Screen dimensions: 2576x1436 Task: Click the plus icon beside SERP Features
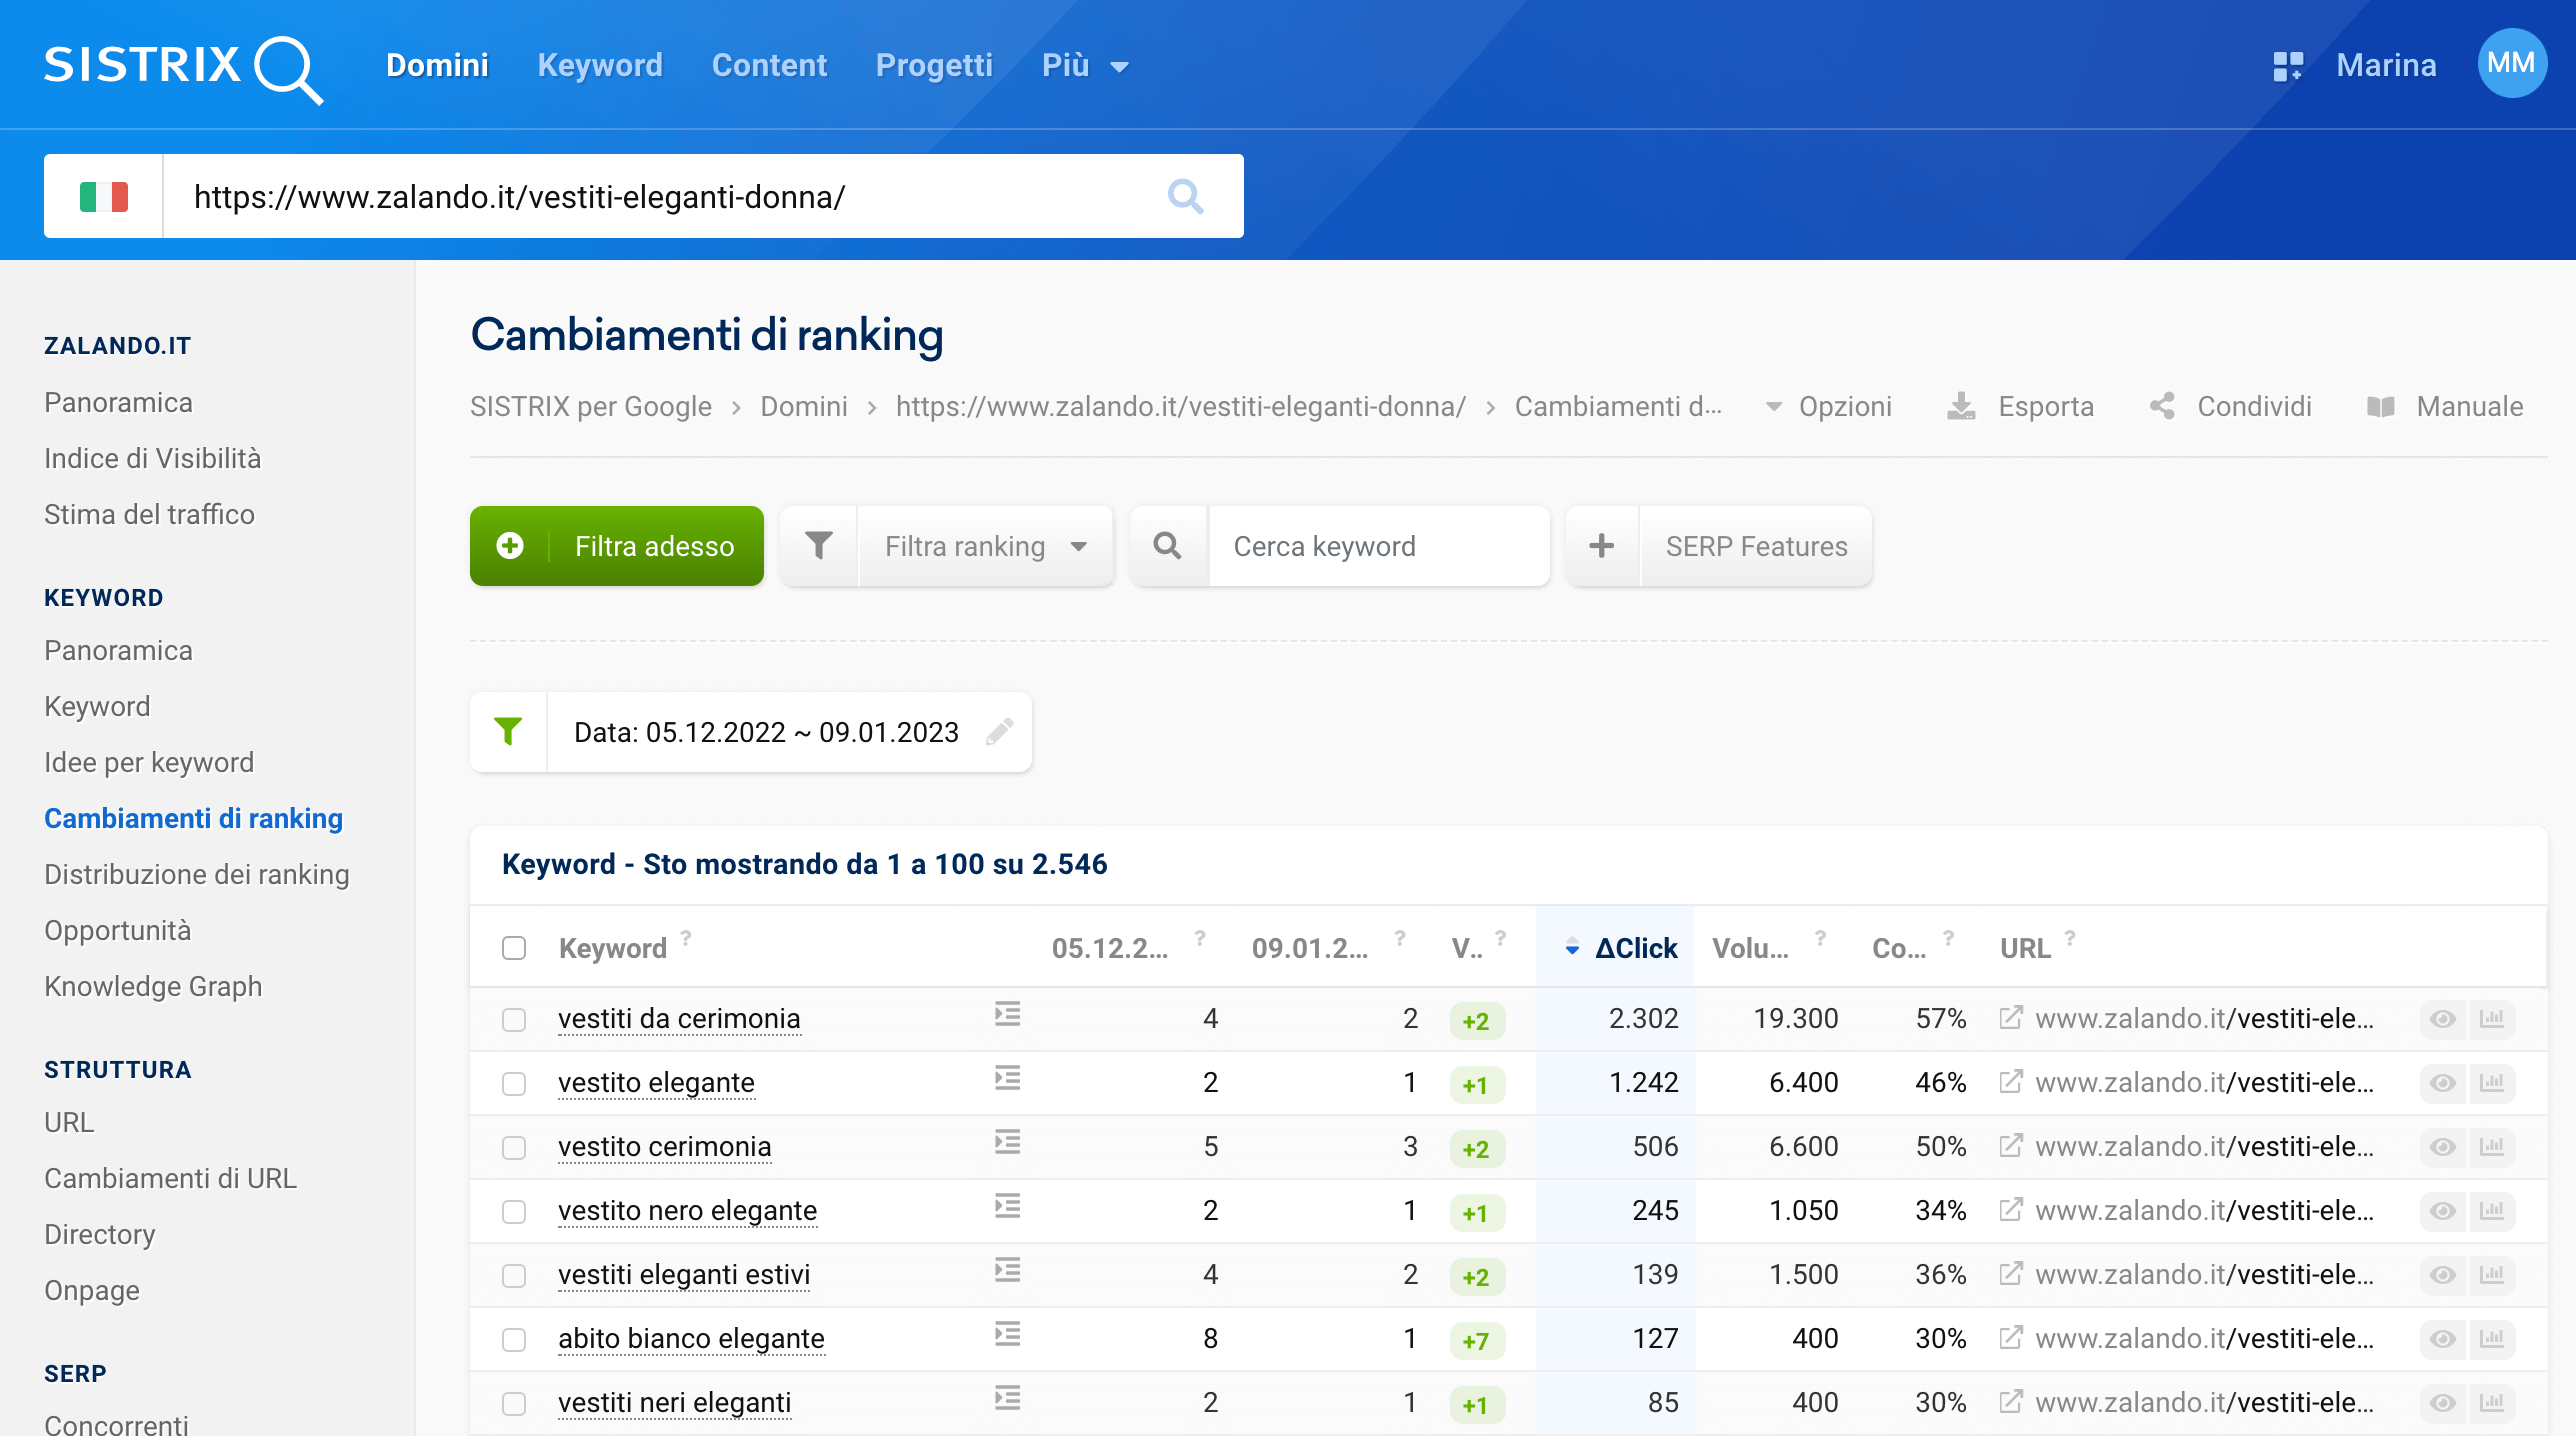coord(1601,546)
